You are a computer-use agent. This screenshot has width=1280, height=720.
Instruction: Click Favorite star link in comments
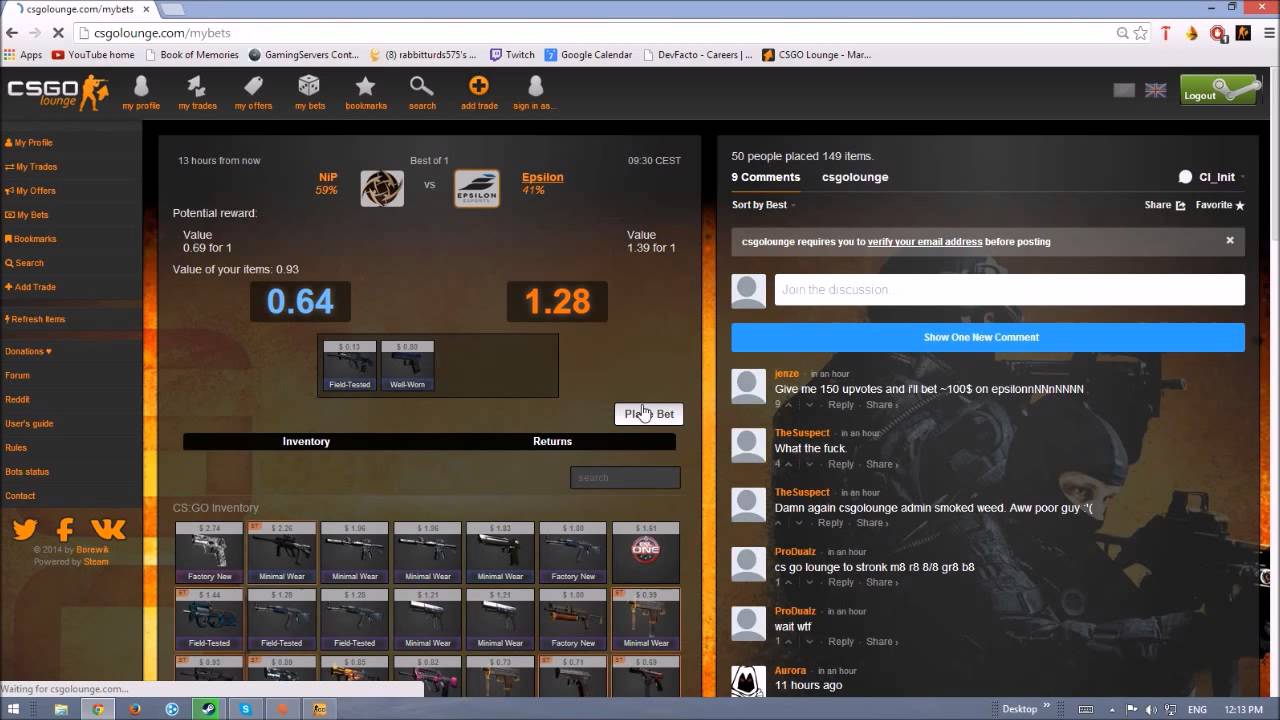tap(1220, 205)
